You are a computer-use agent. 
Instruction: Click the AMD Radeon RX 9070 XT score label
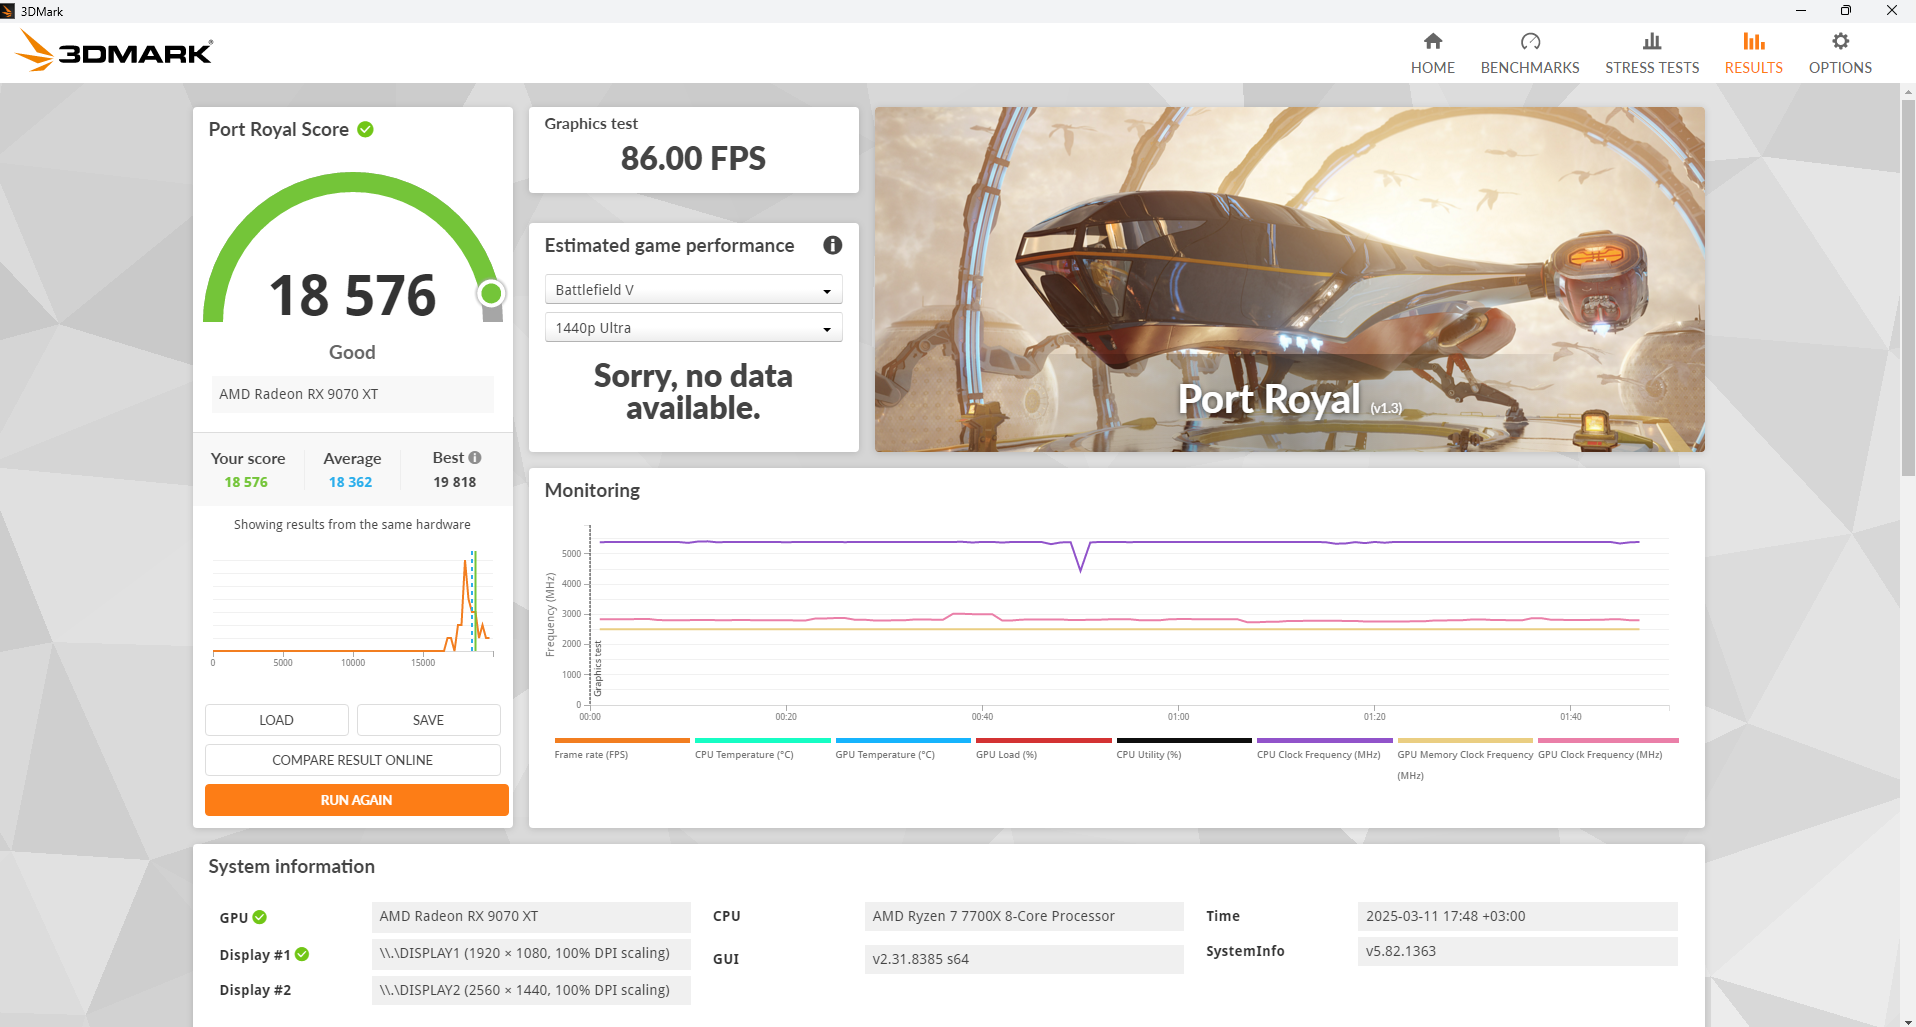353,394
